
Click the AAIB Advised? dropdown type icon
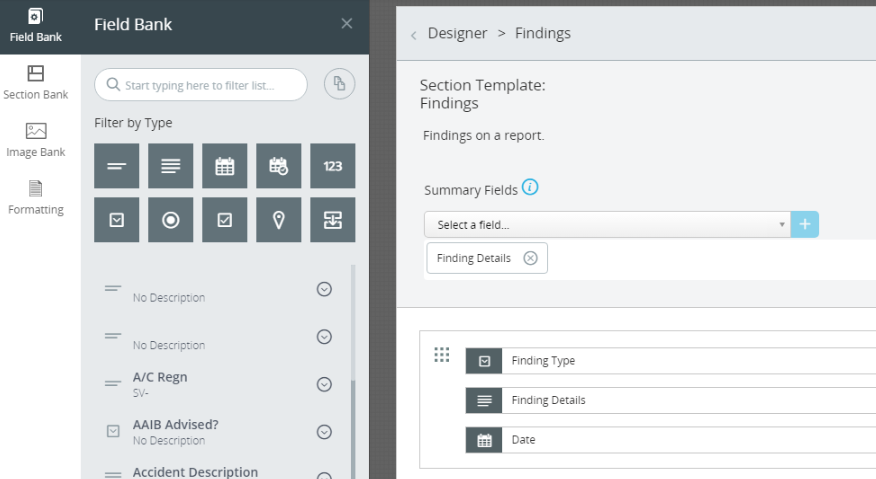pos(113,431)
